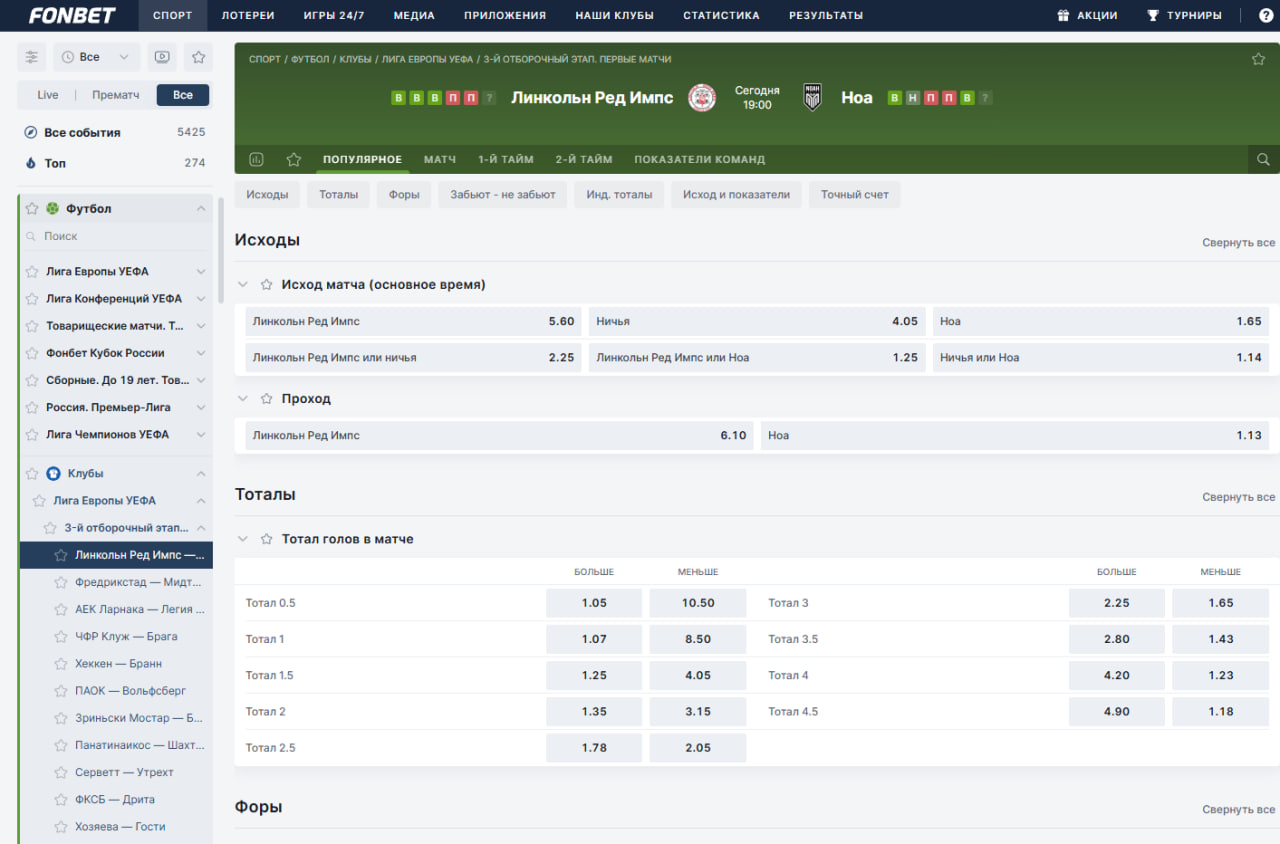Open the time period Все dropdown
Screen dimensions: 1280x844
click(x=96, y=57)
